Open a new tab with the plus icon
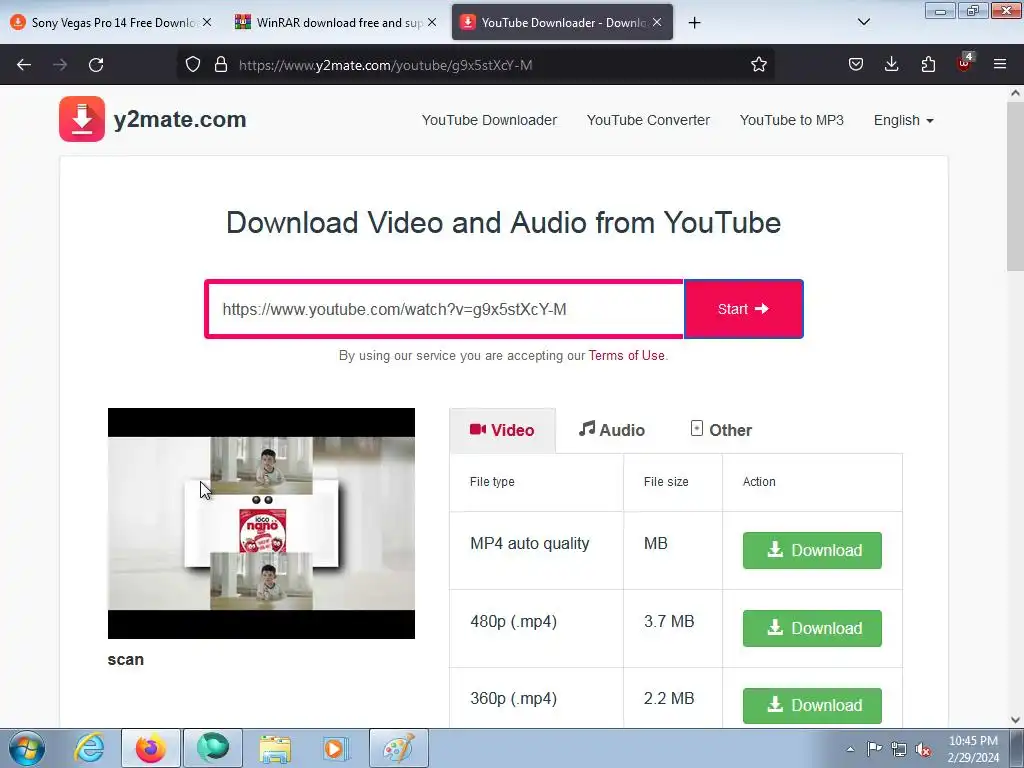1024x768 pixels. pos(694,23)
